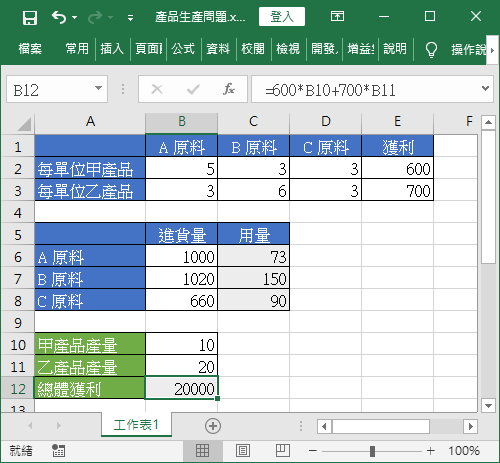Click cell with value 150

(x=254, y=278)
